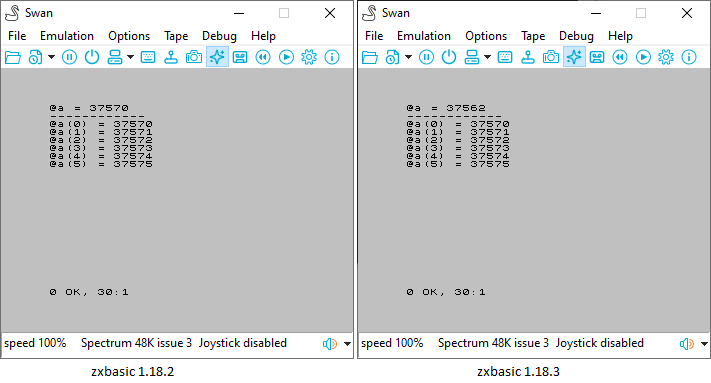Open Tape menu in left Swan window
Screen dimensions: 711x383
tap(176, 36)
